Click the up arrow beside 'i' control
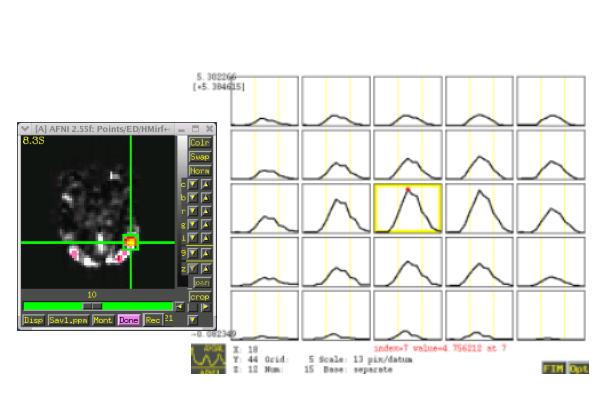This screenshot has width=600, height=400. click(x=206, y=238)
